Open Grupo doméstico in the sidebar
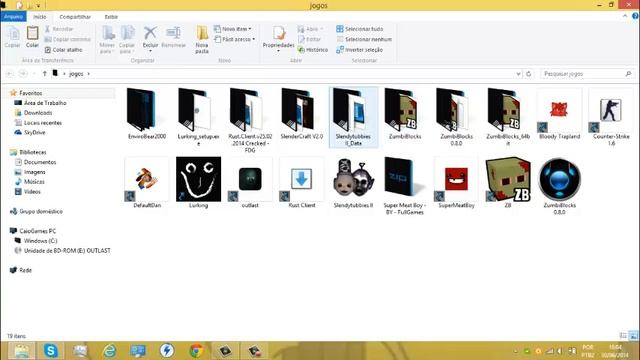The image size is (640, 360). tap(36, 211)
